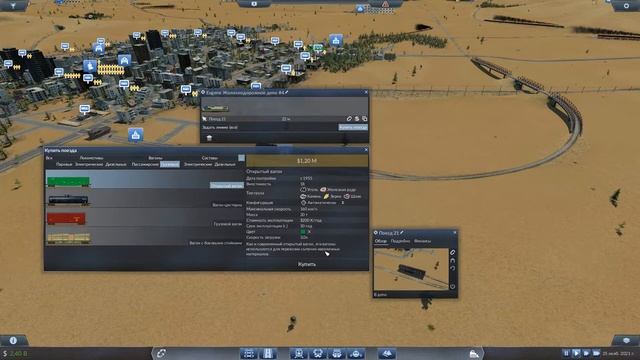
Task: Show the money balance at bottom left
Action: (x=16, y=353)
